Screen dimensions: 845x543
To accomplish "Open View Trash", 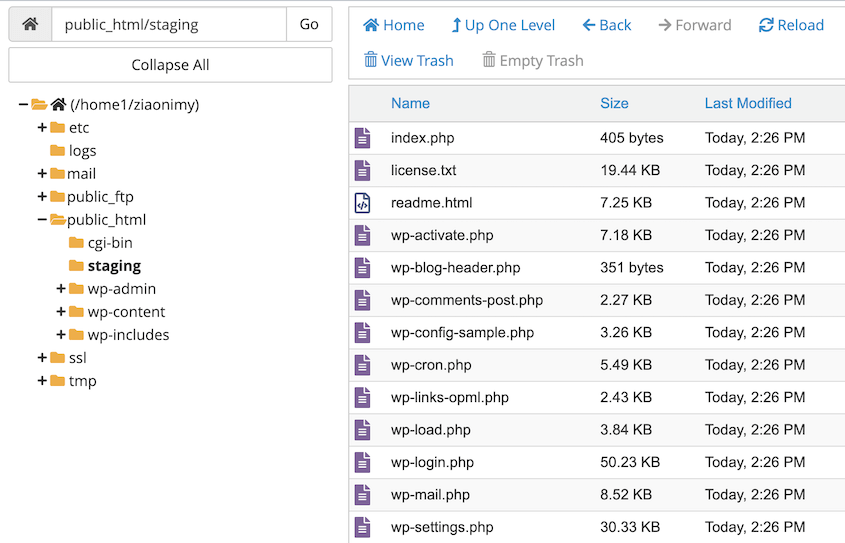I will [408, 60].
